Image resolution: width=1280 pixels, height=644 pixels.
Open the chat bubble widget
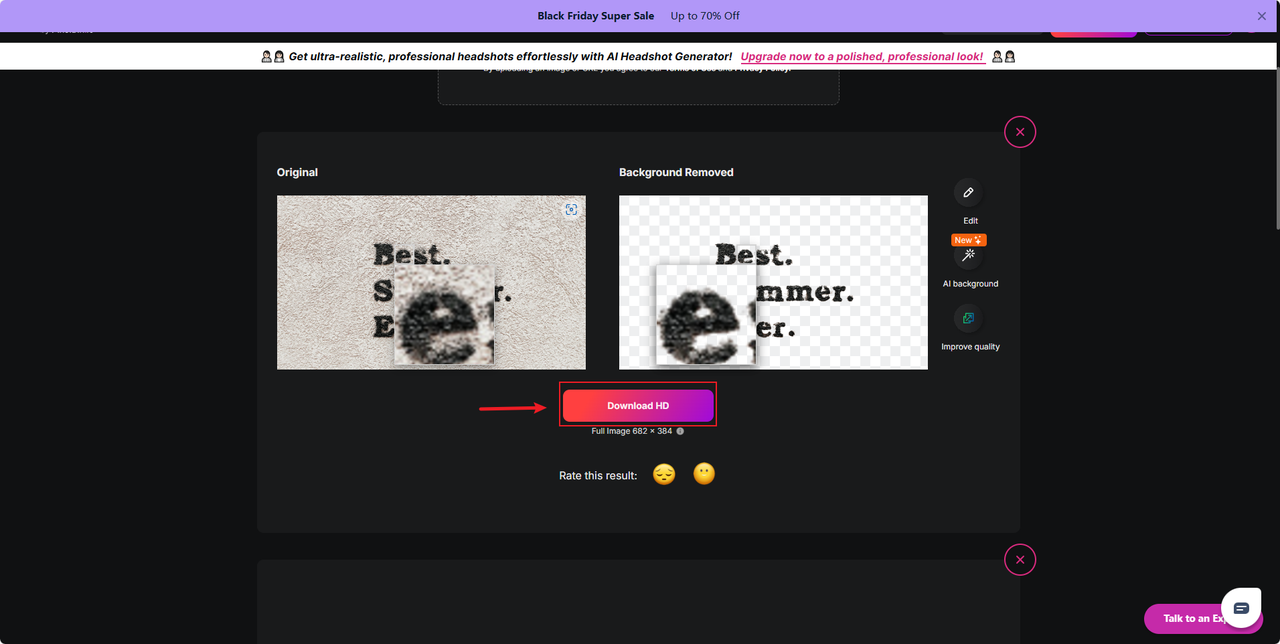click(1241, 608)
